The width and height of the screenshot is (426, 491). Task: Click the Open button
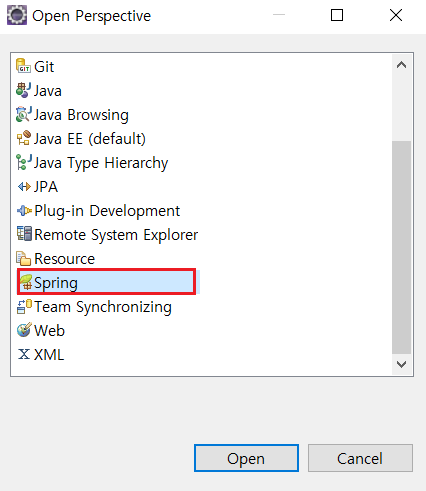tap(246, 458)
